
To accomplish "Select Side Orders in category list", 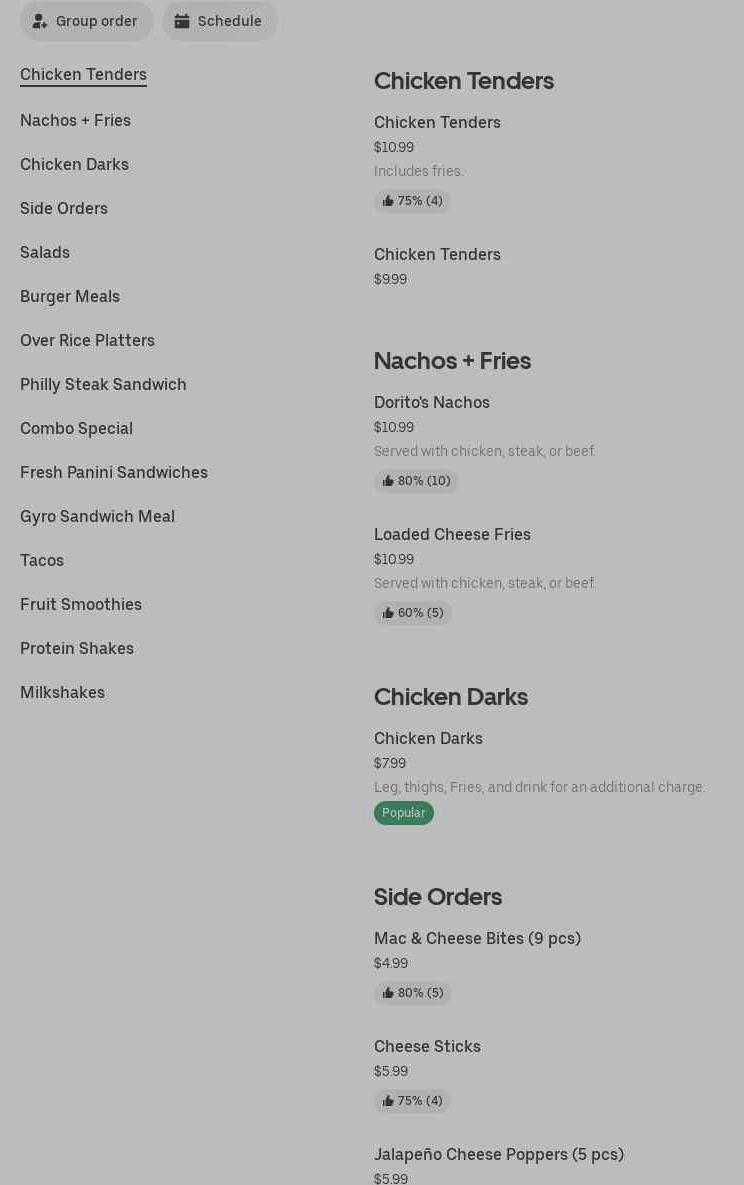I will (x=64, y=208).
